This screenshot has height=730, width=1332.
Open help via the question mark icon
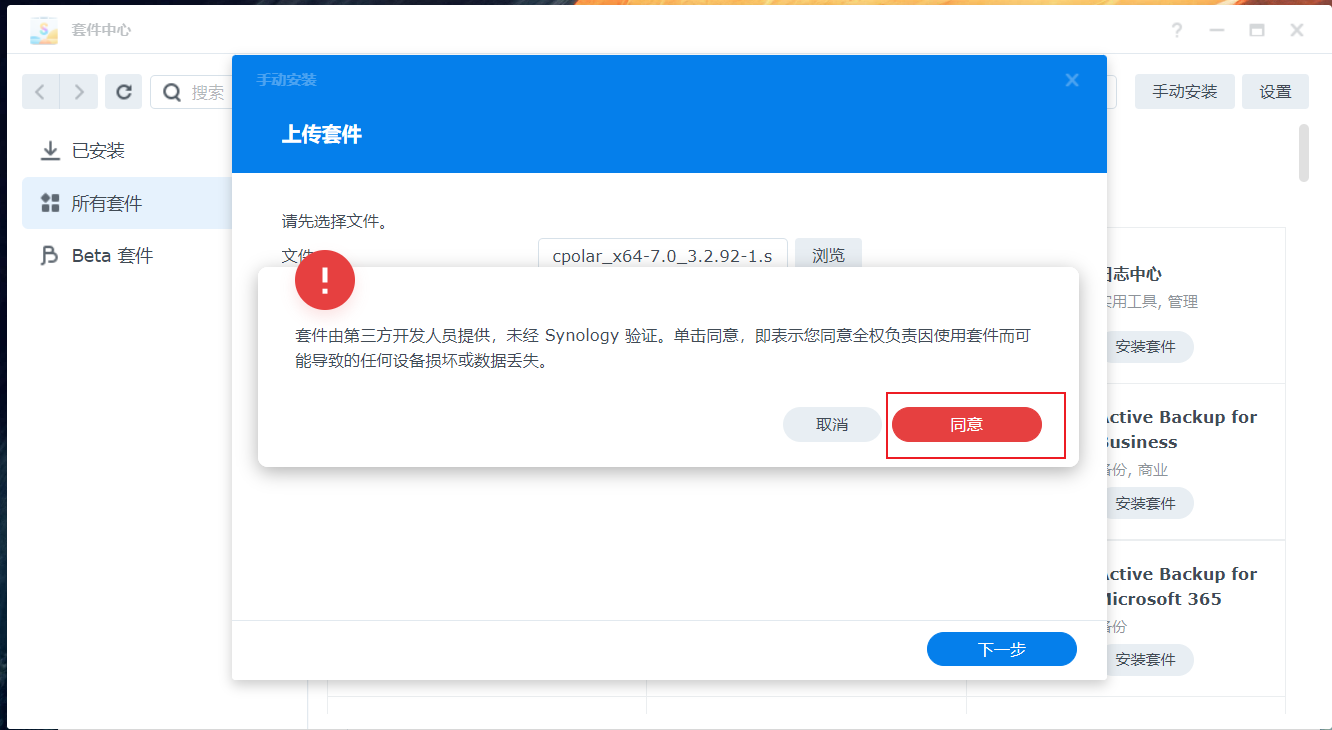(1177, 30)
